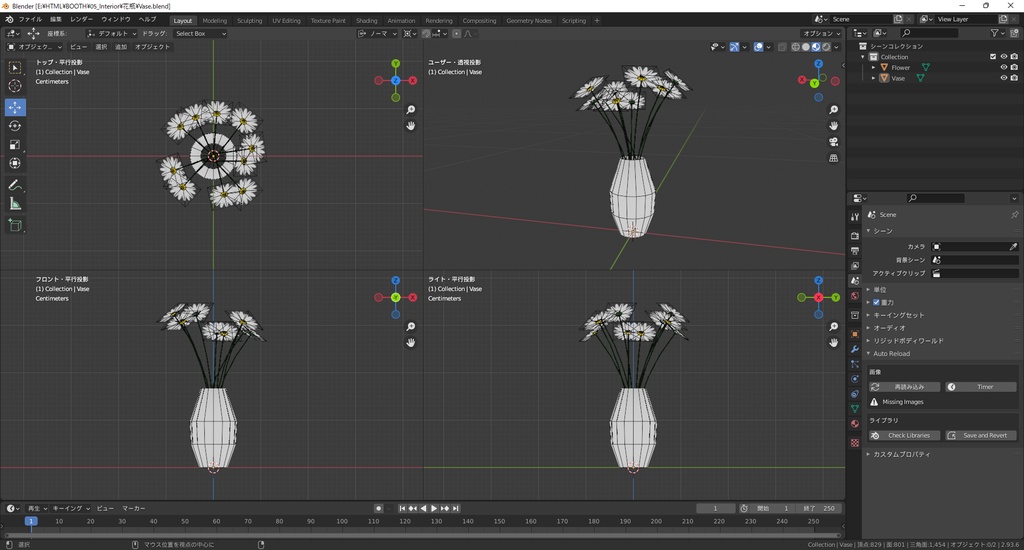The width and height of the screenshot is (1024, 550).
Task: Pick the Add Cube tool
Action: point(15,226)
